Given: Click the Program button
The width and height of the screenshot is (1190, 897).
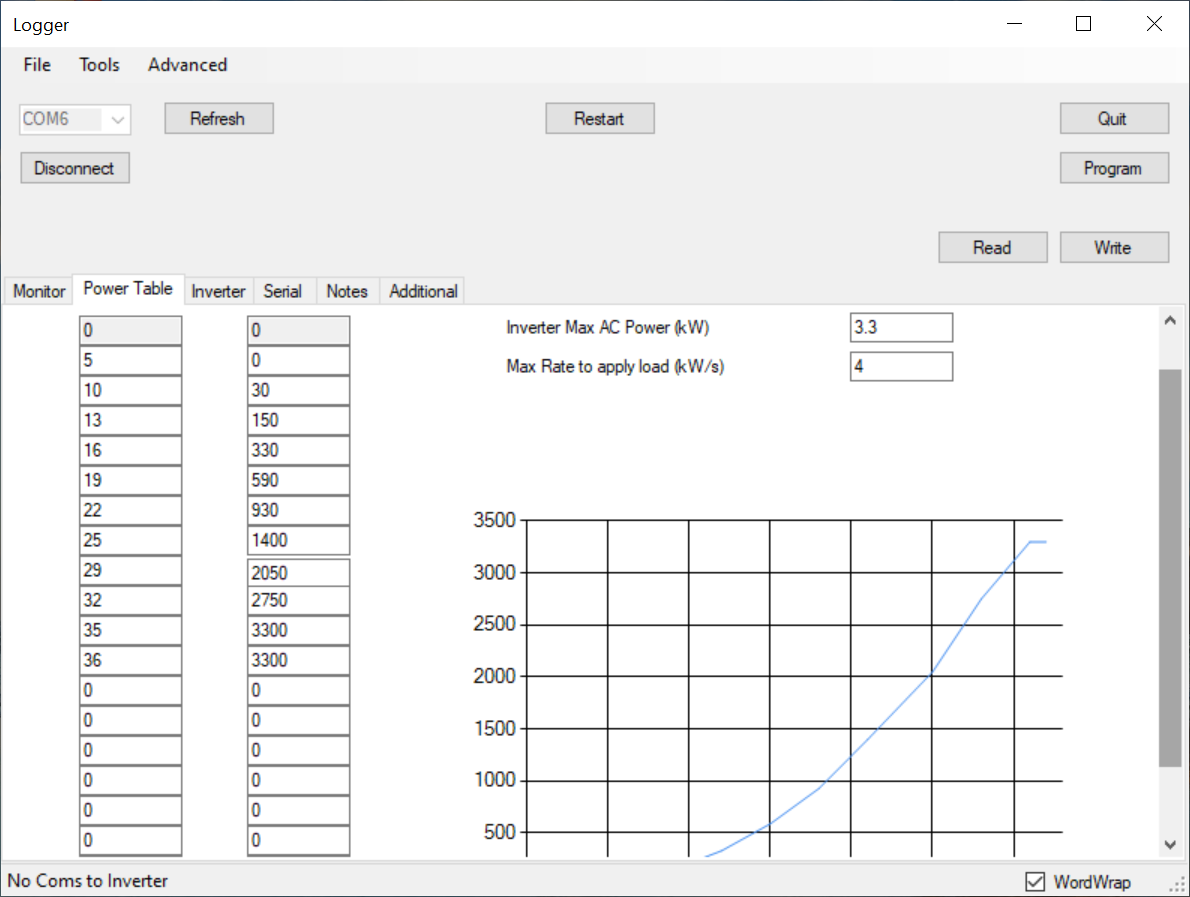Looking at the screenshot, I should [x=1113, y=169].
